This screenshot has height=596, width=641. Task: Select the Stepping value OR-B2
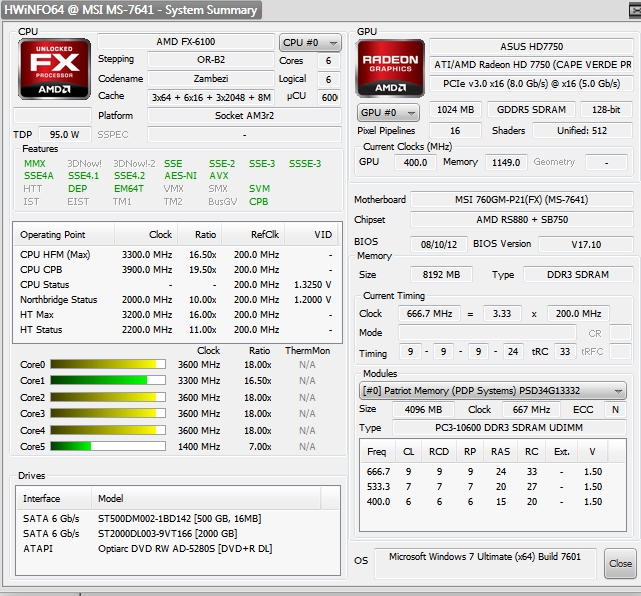pyautogui.click(x=211, y=60)
